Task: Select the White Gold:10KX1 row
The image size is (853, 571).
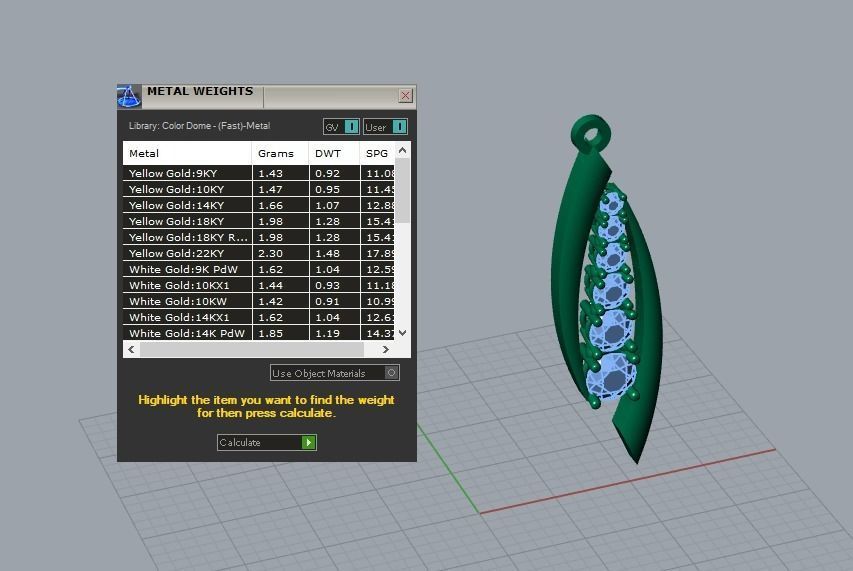Action: click(x=258, y=286)
